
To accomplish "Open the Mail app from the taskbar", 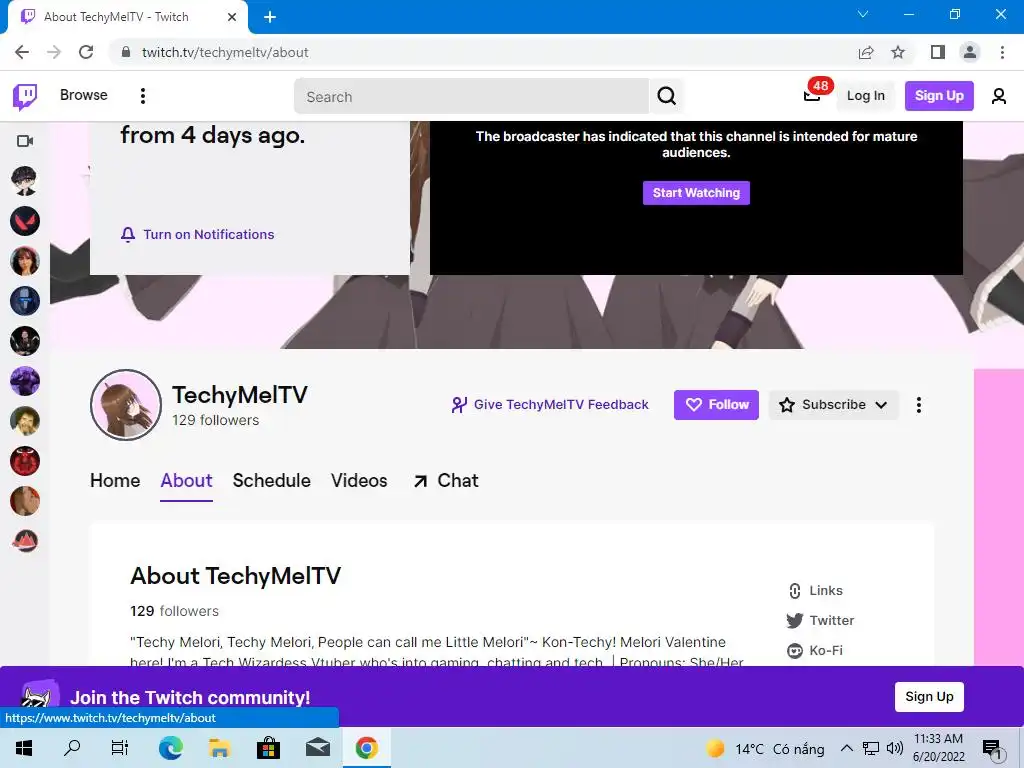I will pyautogui.click(x=317, y=748).
